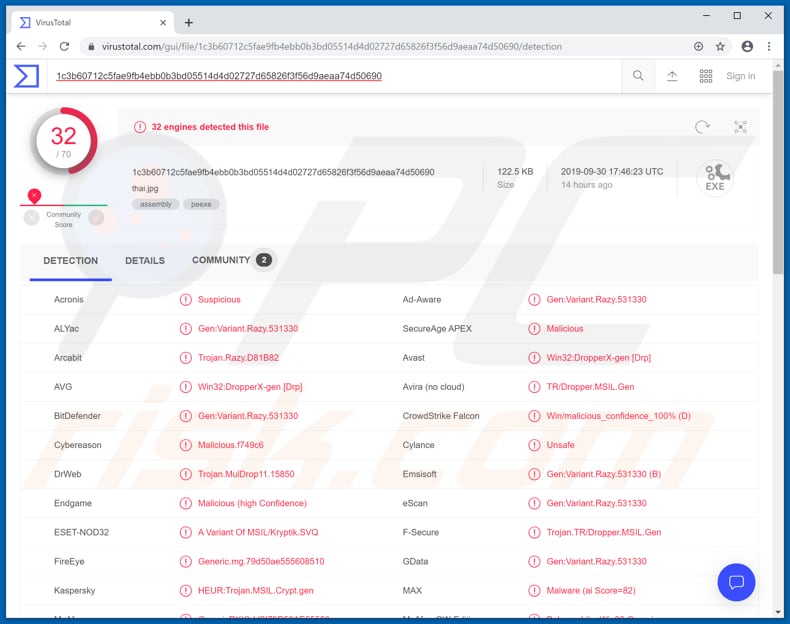The image size is (790, 624).
Task: Click the Acronis Suspicious alert icon
Action: pos(186,300)
